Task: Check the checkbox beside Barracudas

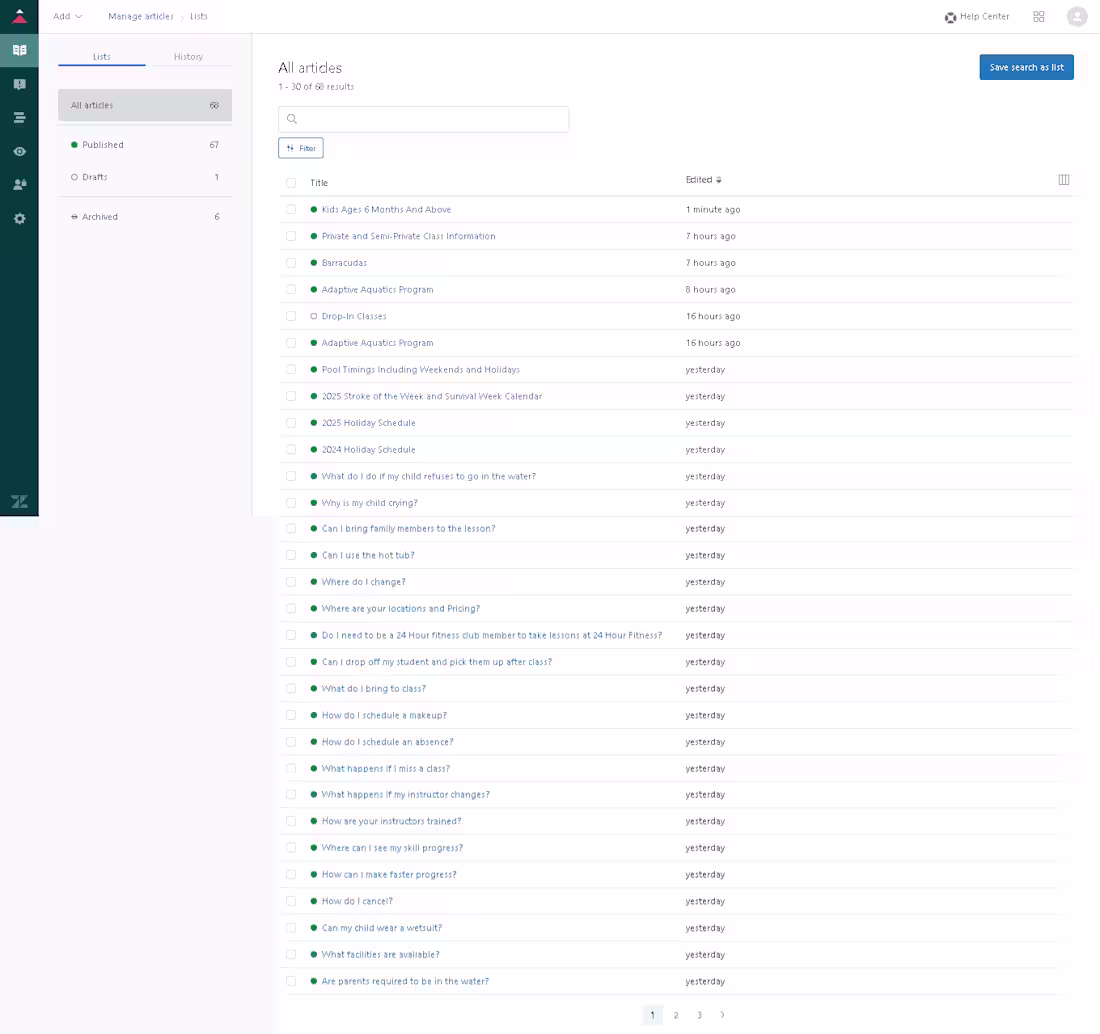Action: [291, 262]
